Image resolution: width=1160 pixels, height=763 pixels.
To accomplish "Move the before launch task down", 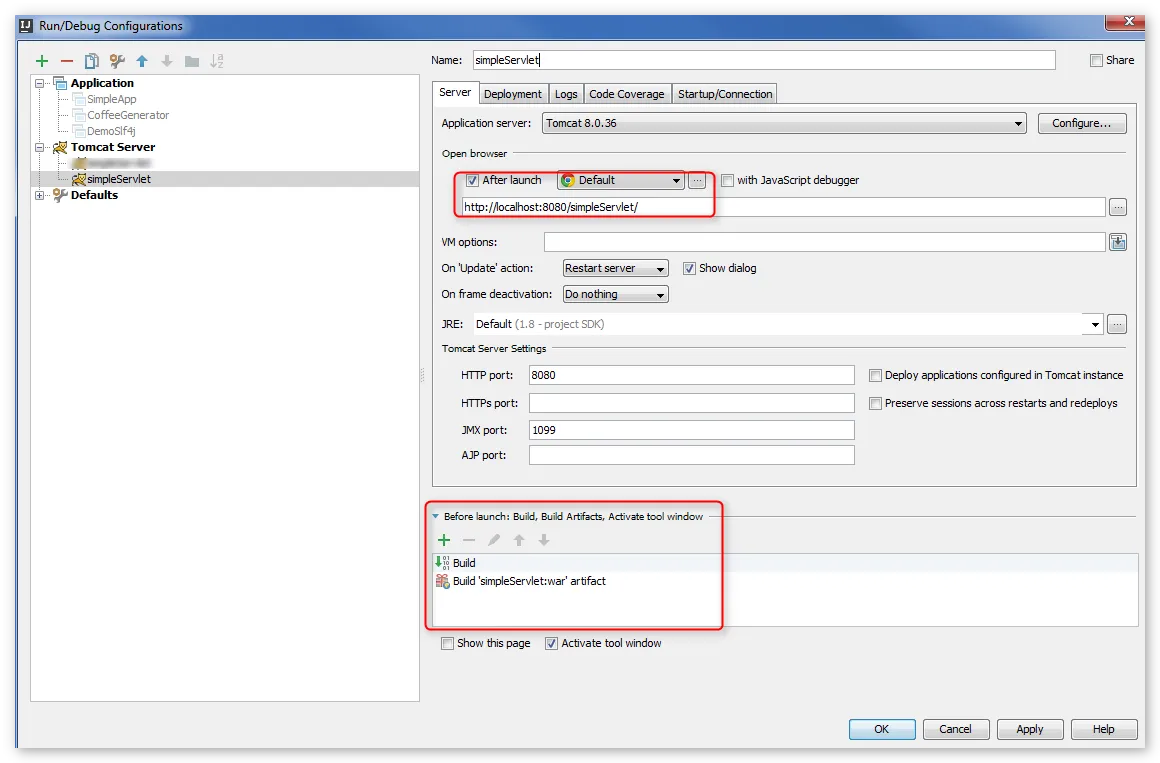I will [544, 540].
